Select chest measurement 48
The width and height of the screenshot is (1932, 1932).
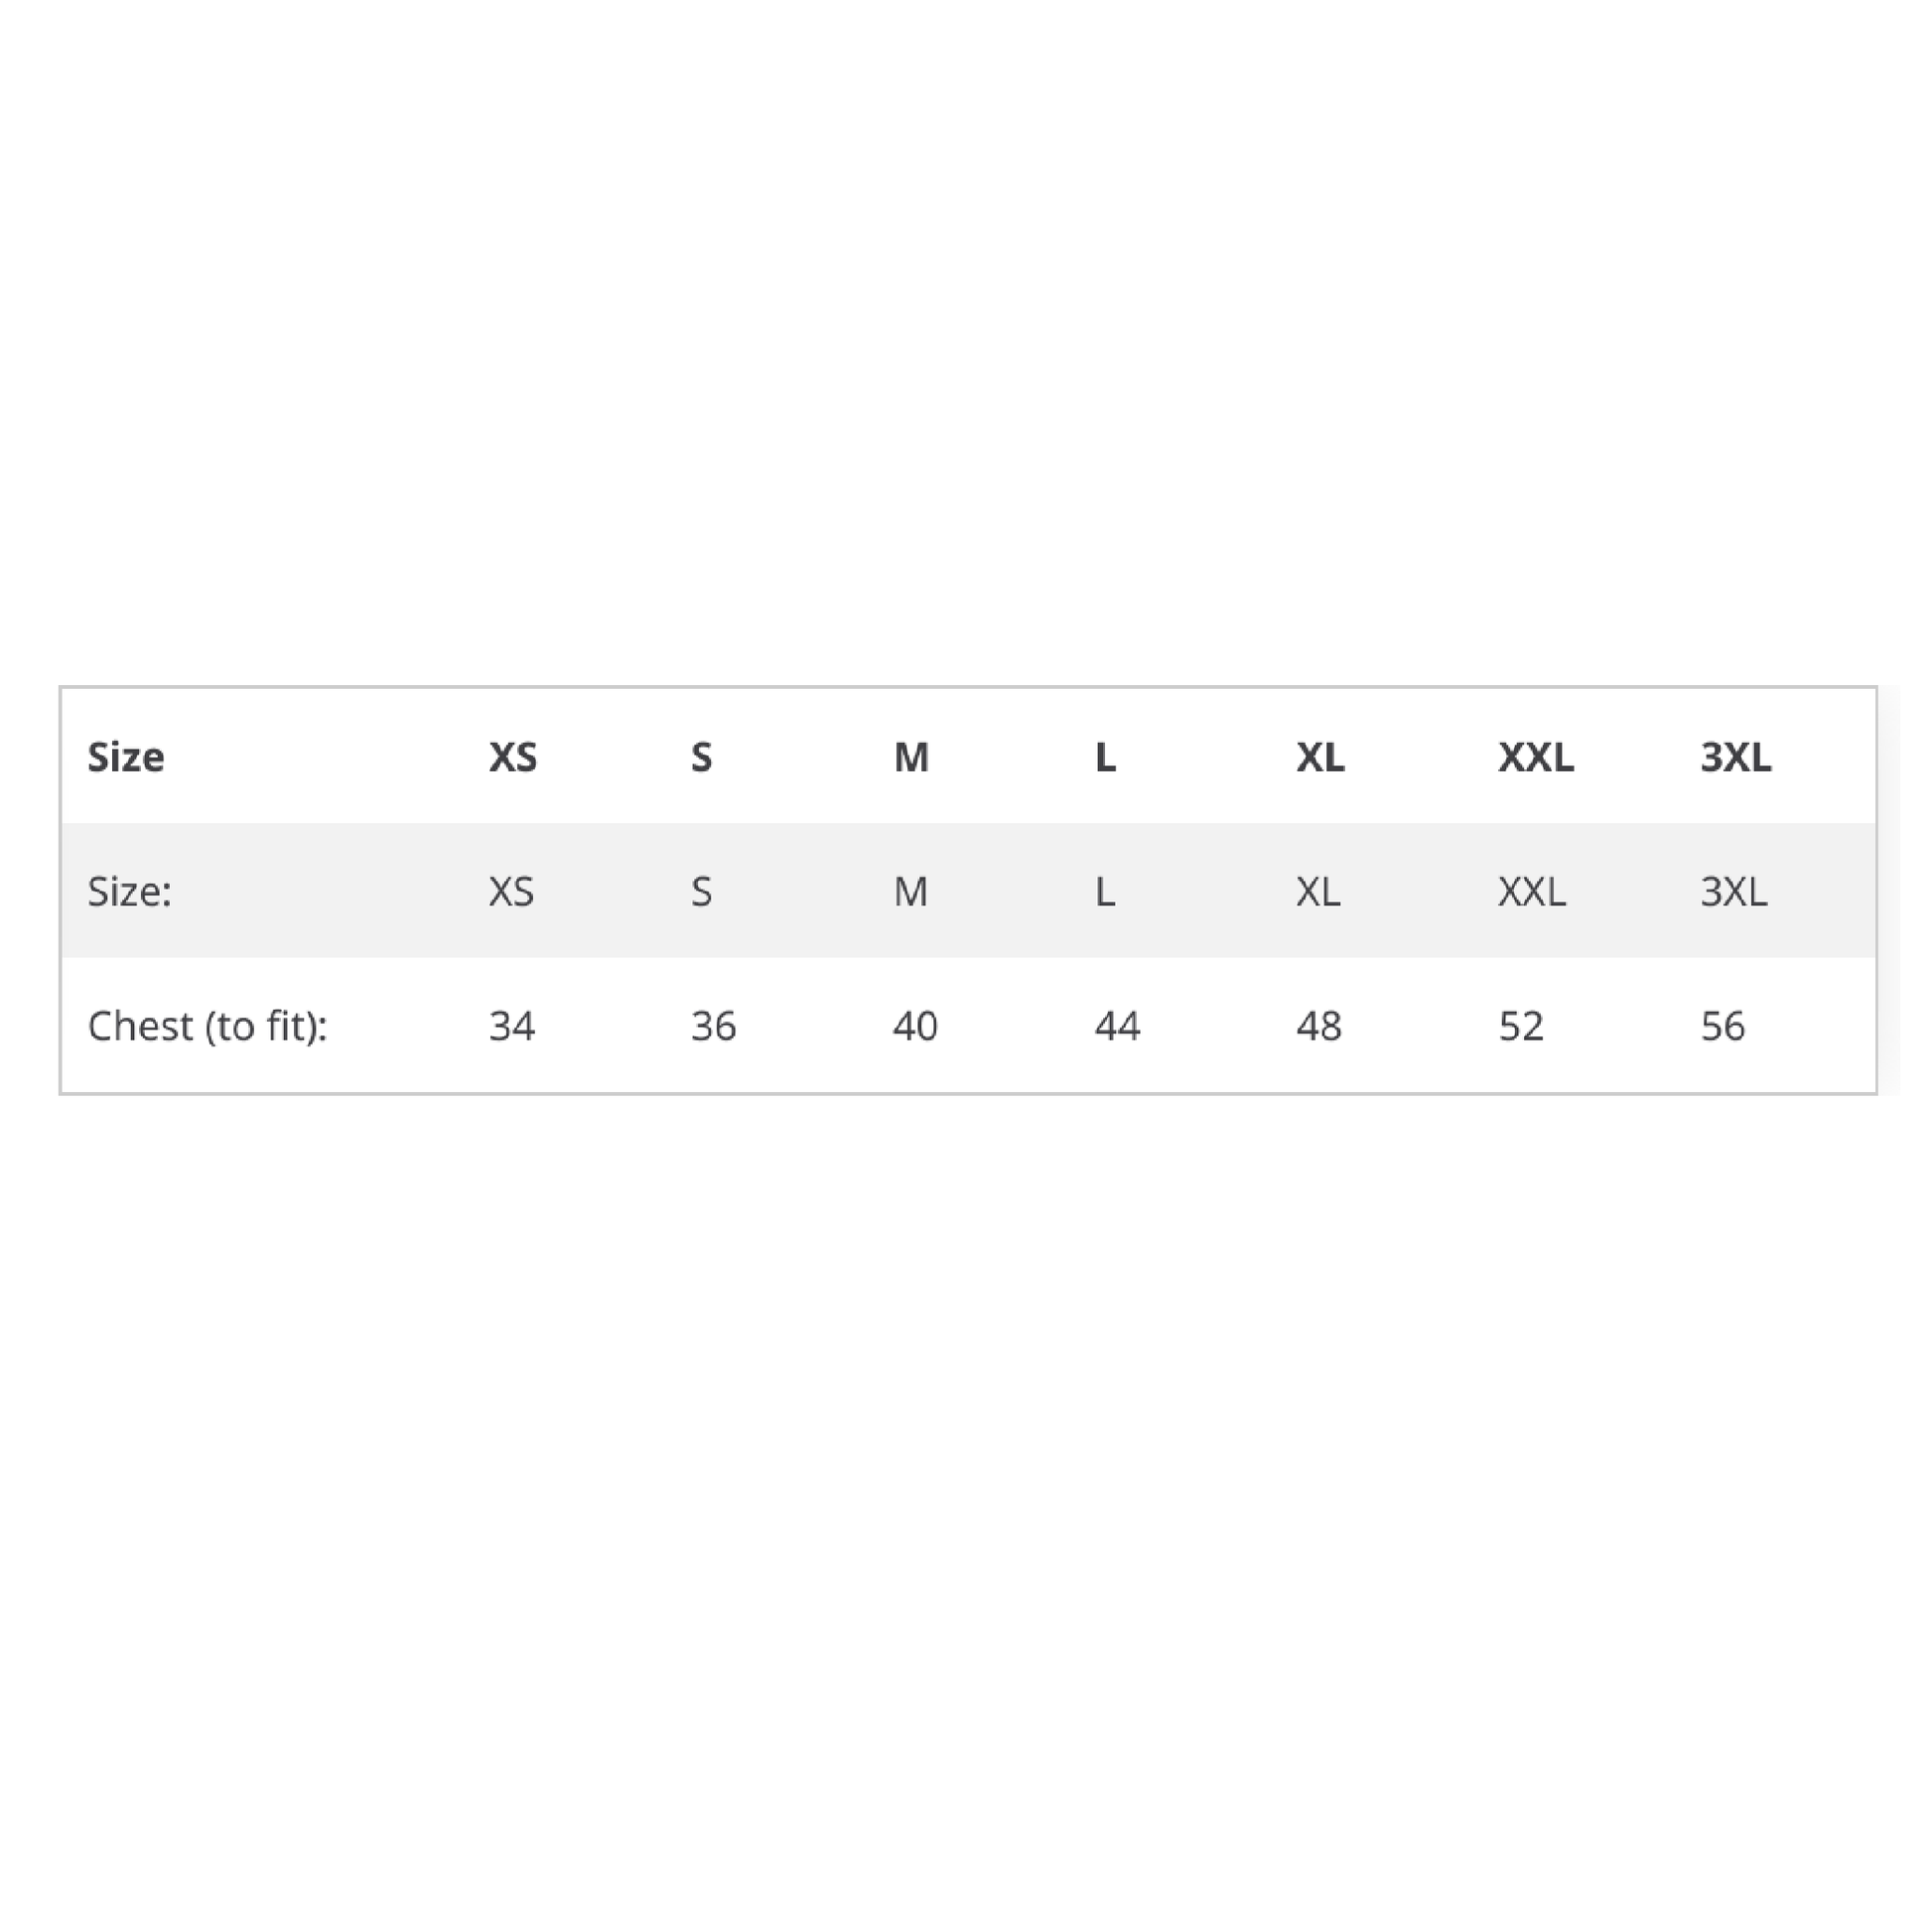point(1319,1026)
